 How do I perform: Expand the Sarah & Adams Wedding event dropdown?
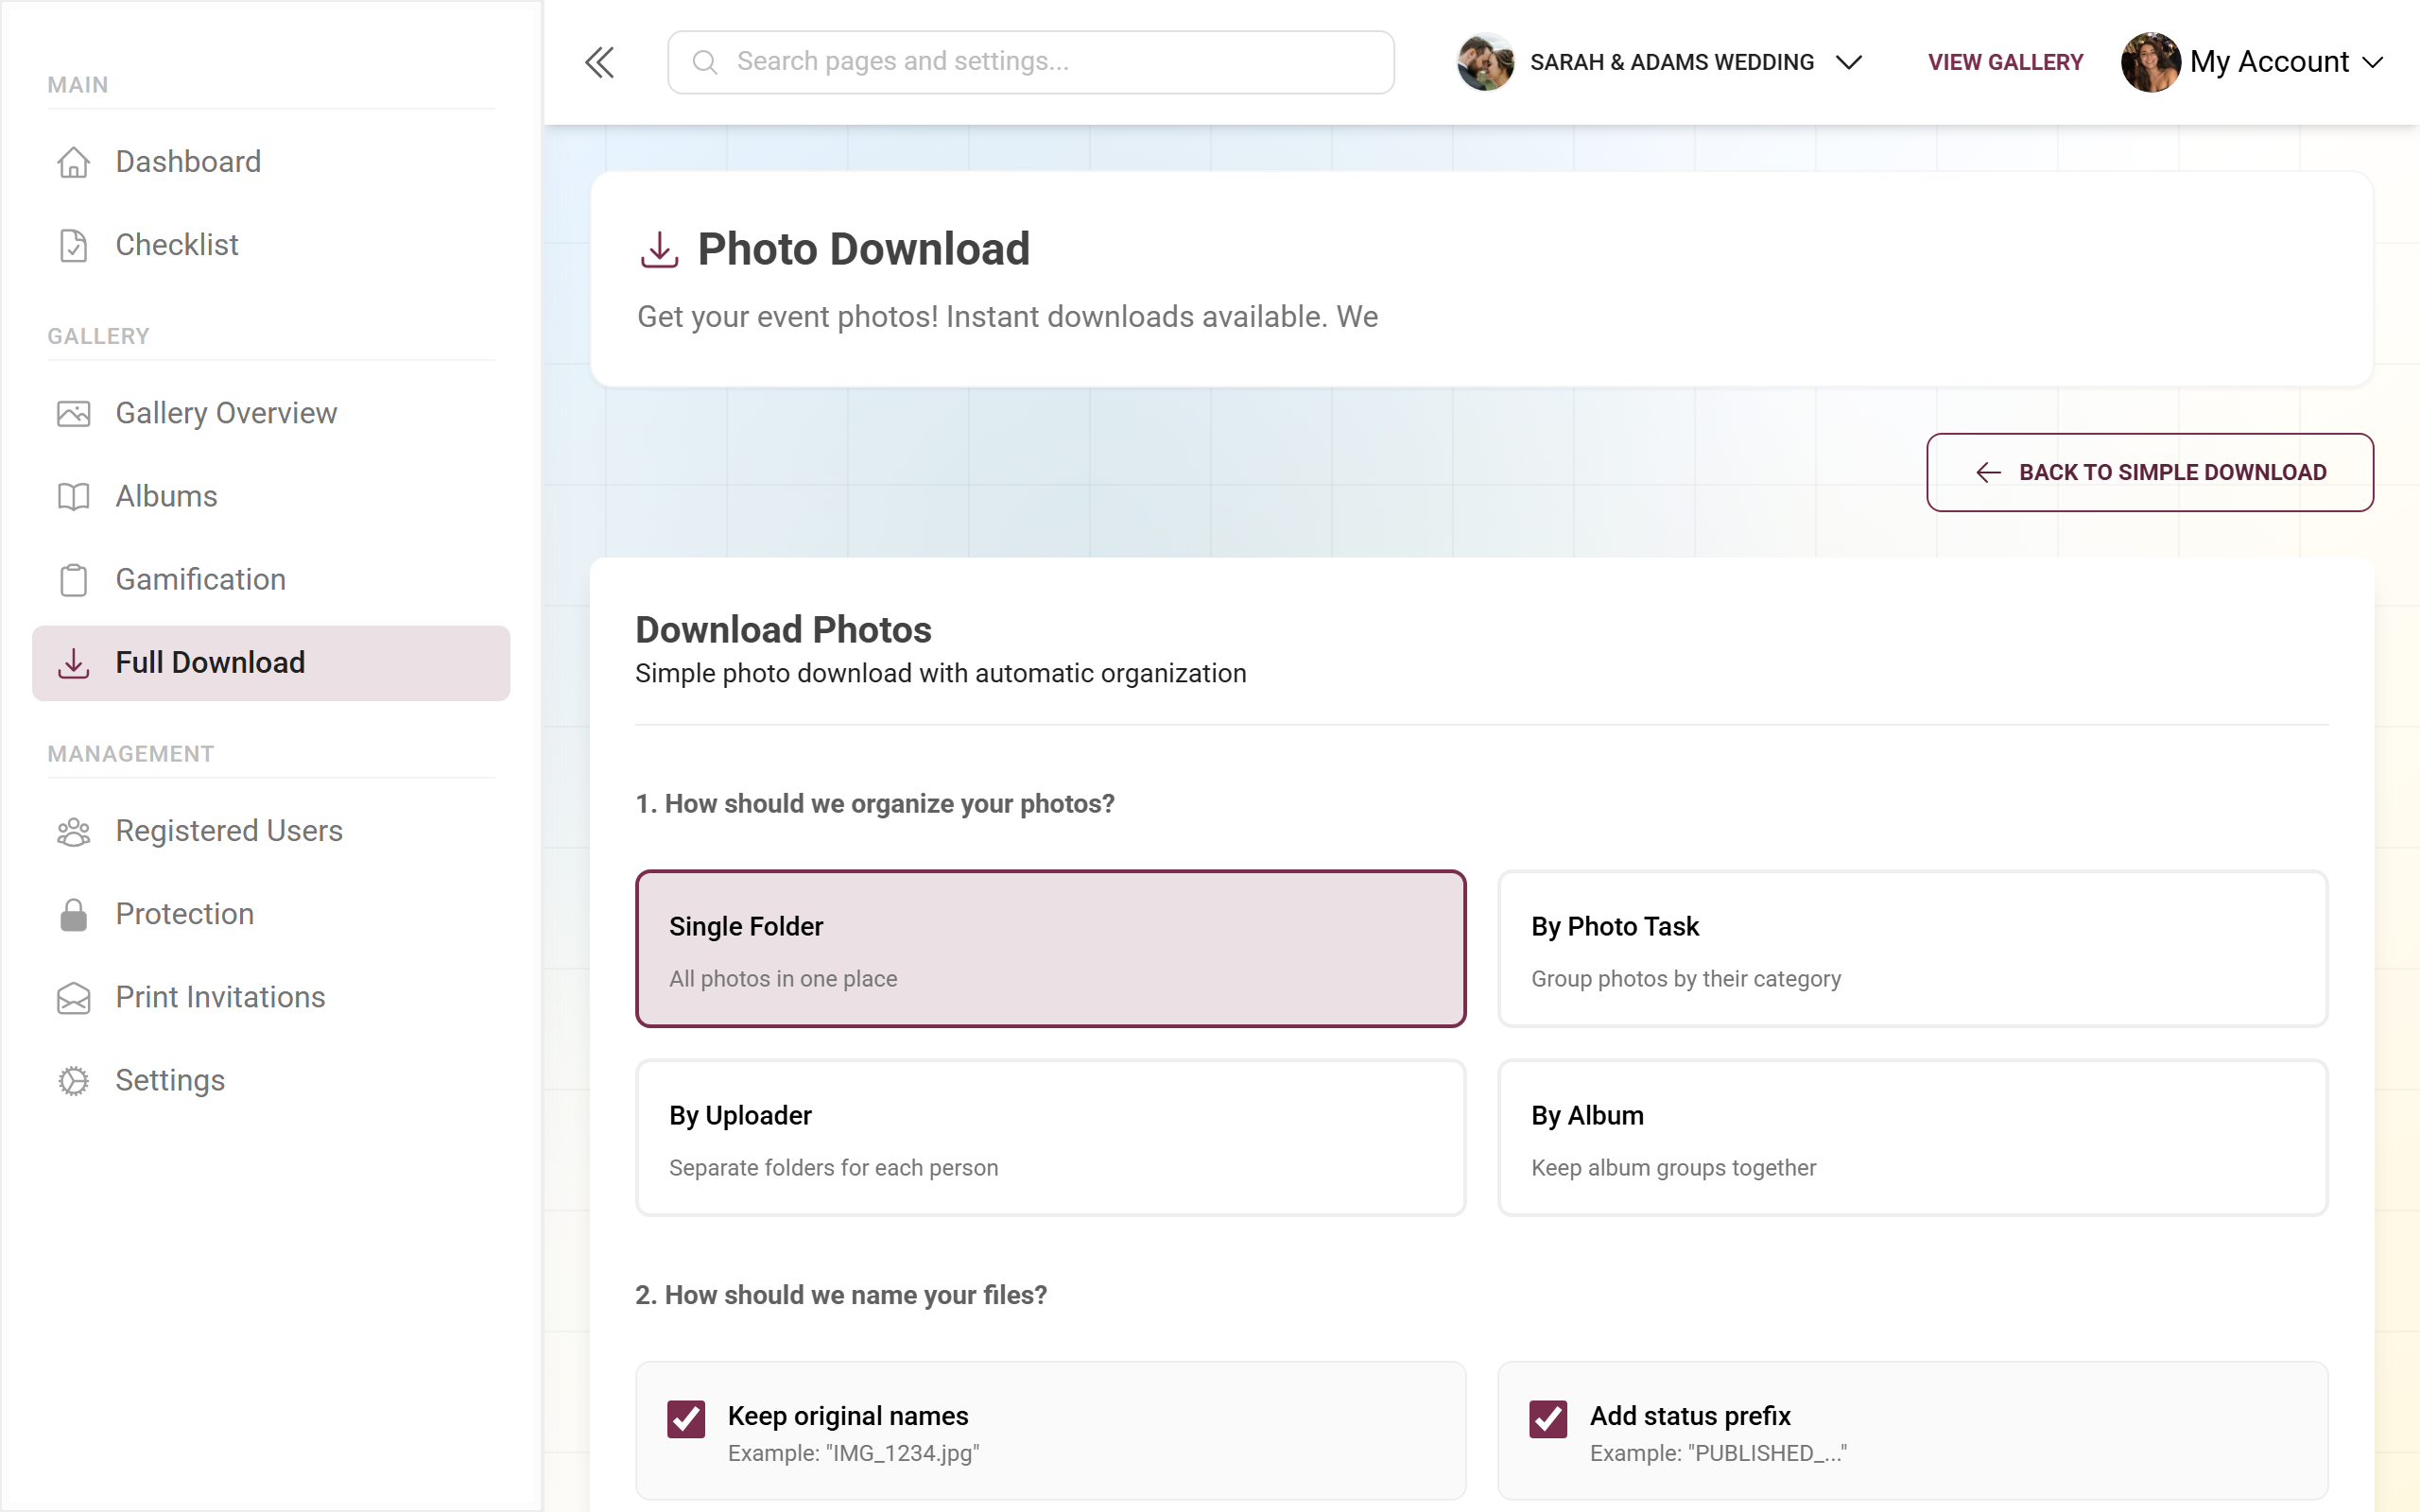[x=1660, y=62]
